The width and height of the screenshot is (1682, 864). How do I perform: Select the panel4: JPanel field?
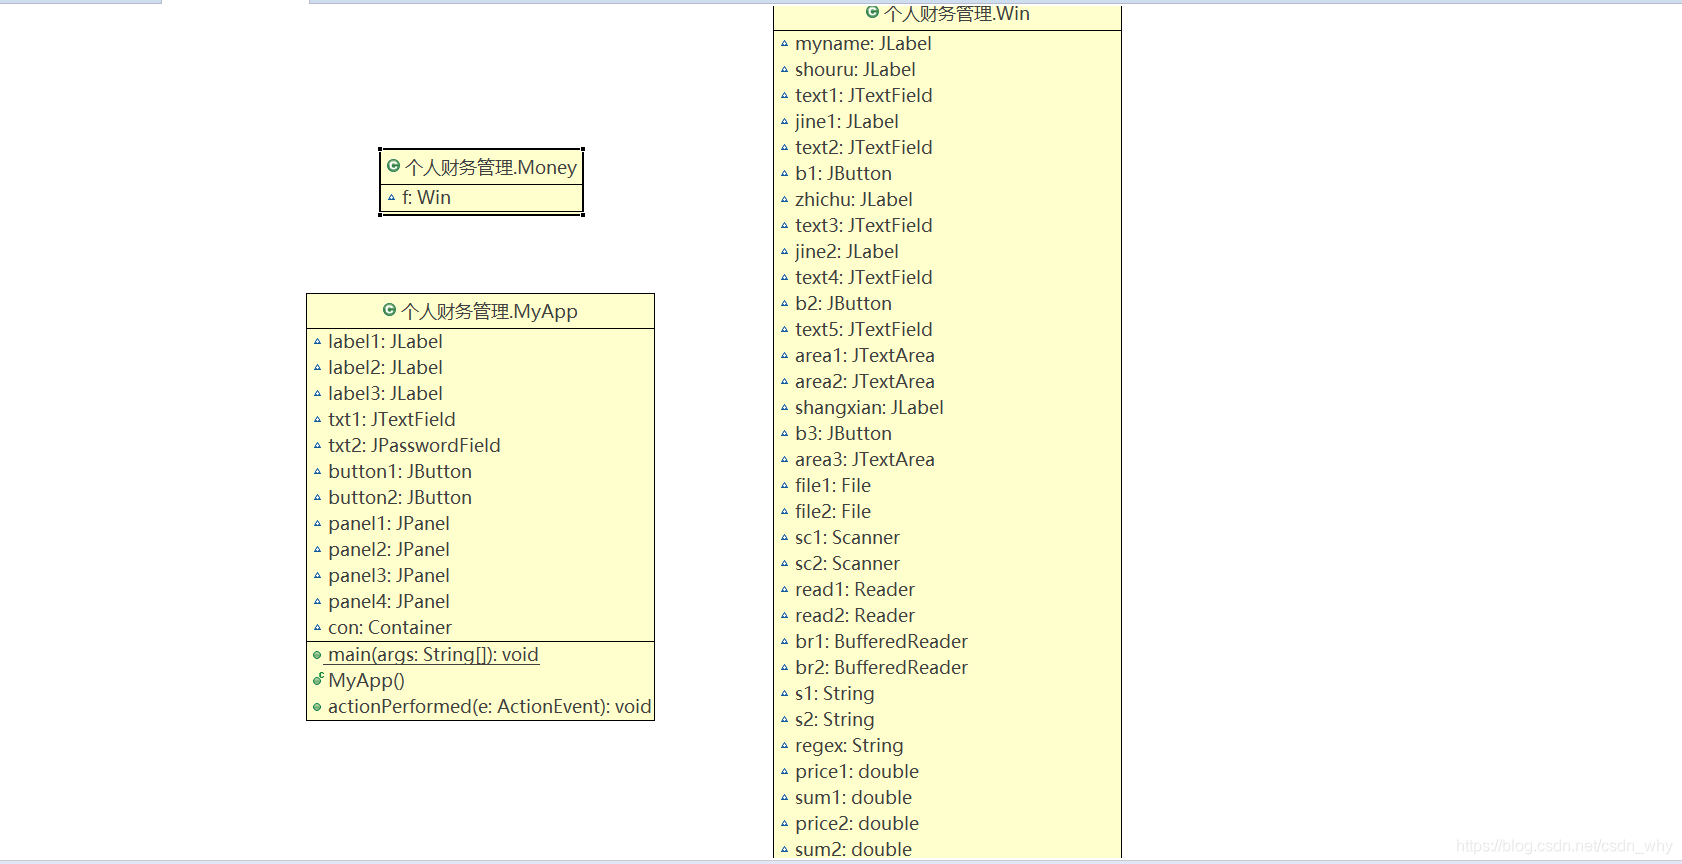pyautogui.click(x=389, y=601)
